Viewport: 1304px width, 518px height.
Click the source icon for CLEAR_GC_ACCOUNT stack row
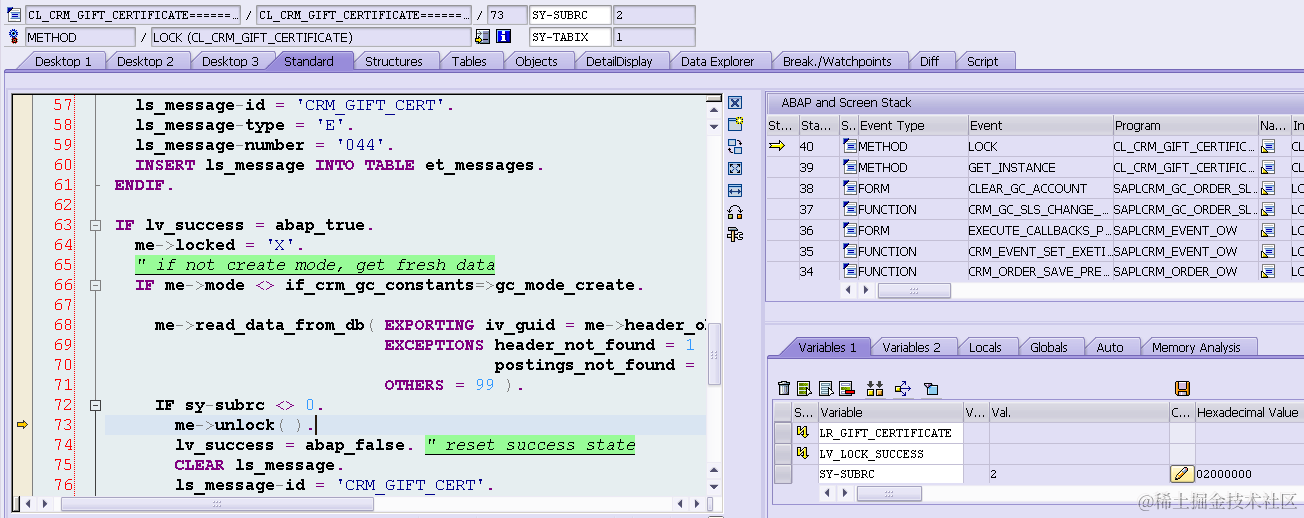pos(849,188)
